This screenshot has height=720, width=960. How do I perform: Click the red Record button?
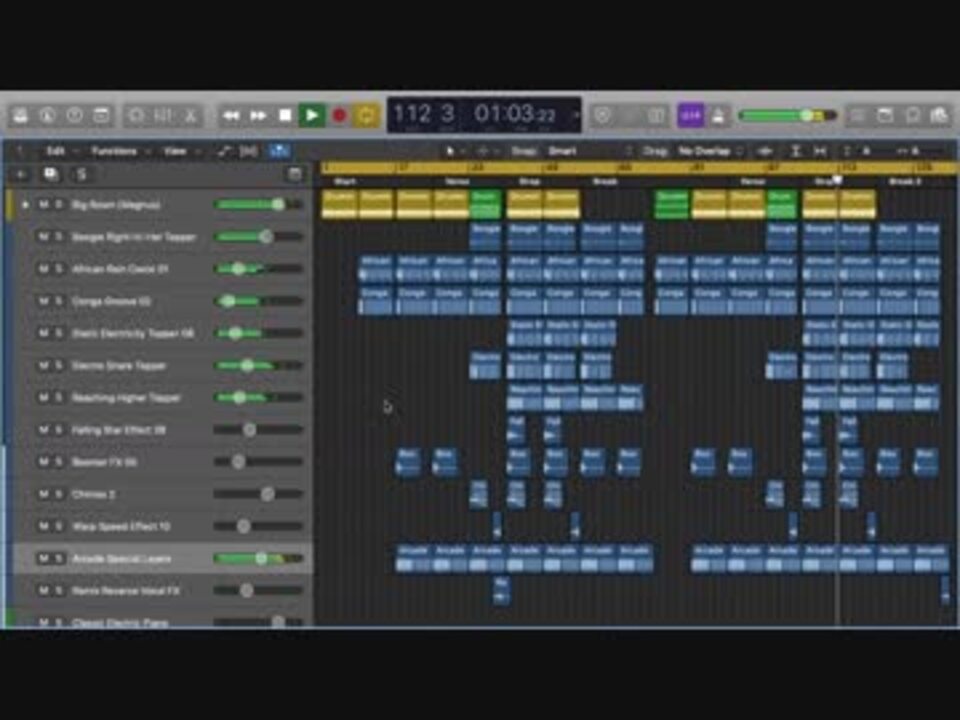[339, 115]
